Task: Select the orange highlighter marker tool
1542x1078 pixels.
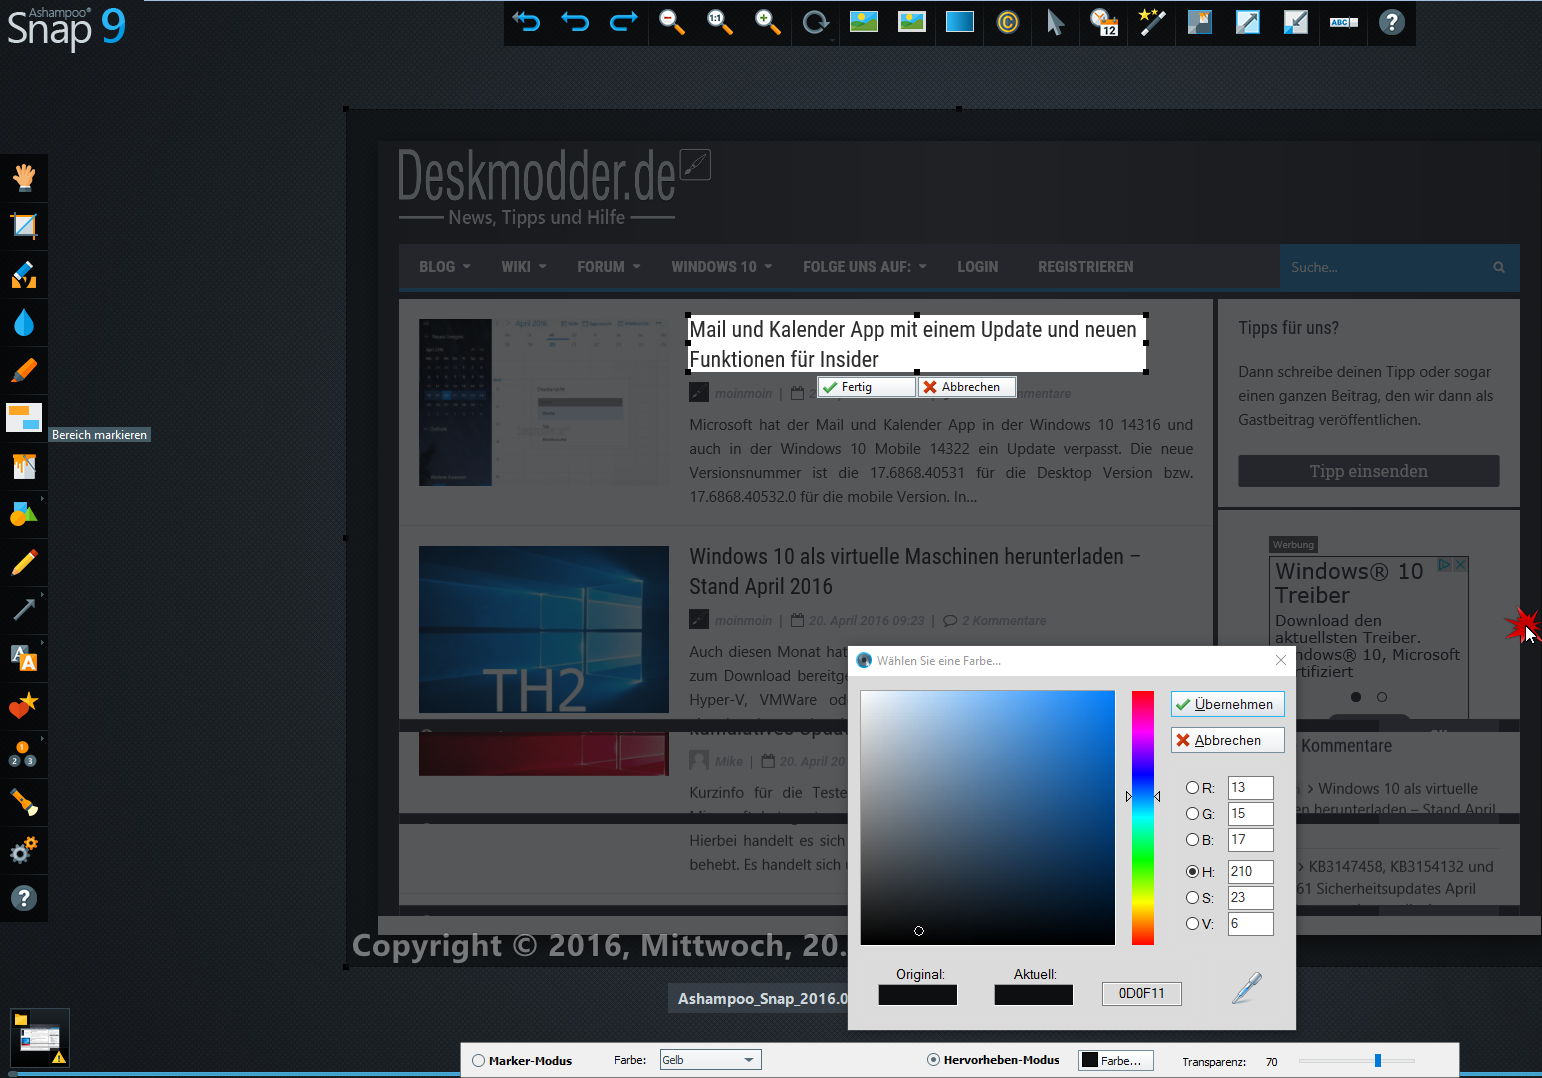Action: click(24, 370)
